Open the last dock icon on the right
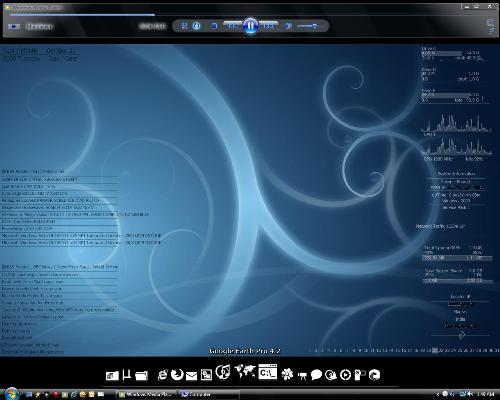 [375, 375]
